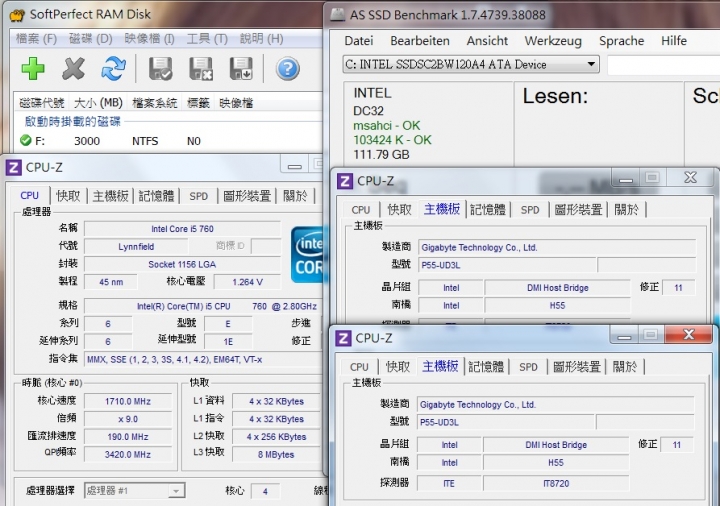Click the Z logo of the middle CPU-Z window
The height and width of the screenshot is (506, 720).
coord(345,181)
